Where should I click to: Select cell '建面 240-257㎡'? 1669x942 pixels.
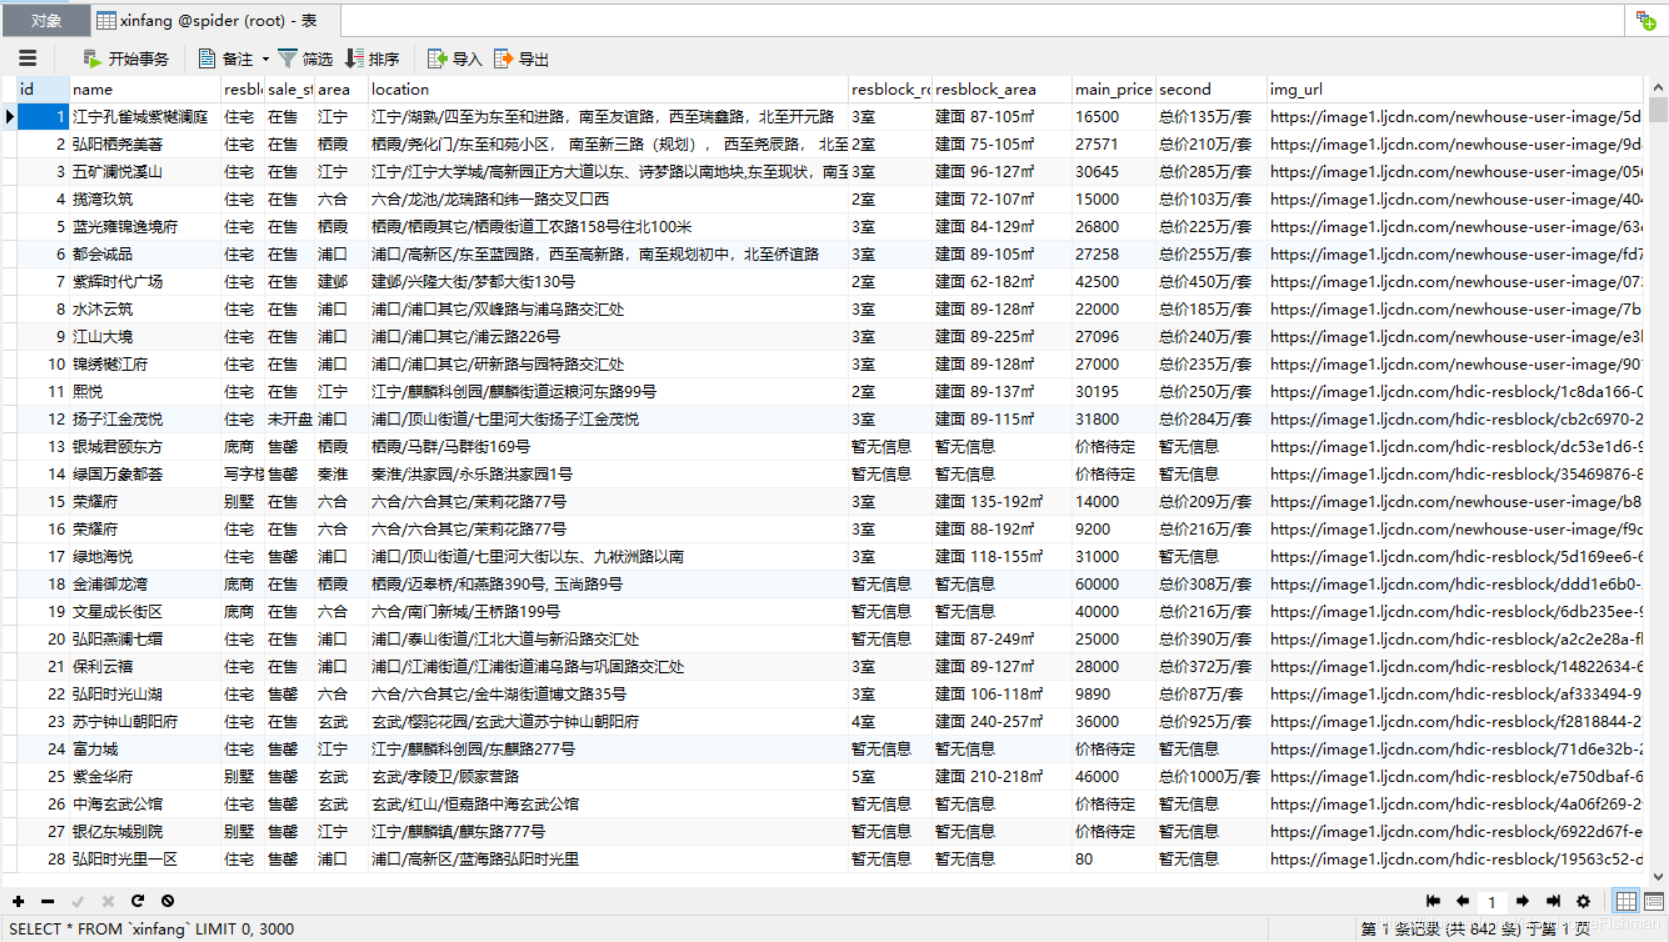(x=1002, y=722)
